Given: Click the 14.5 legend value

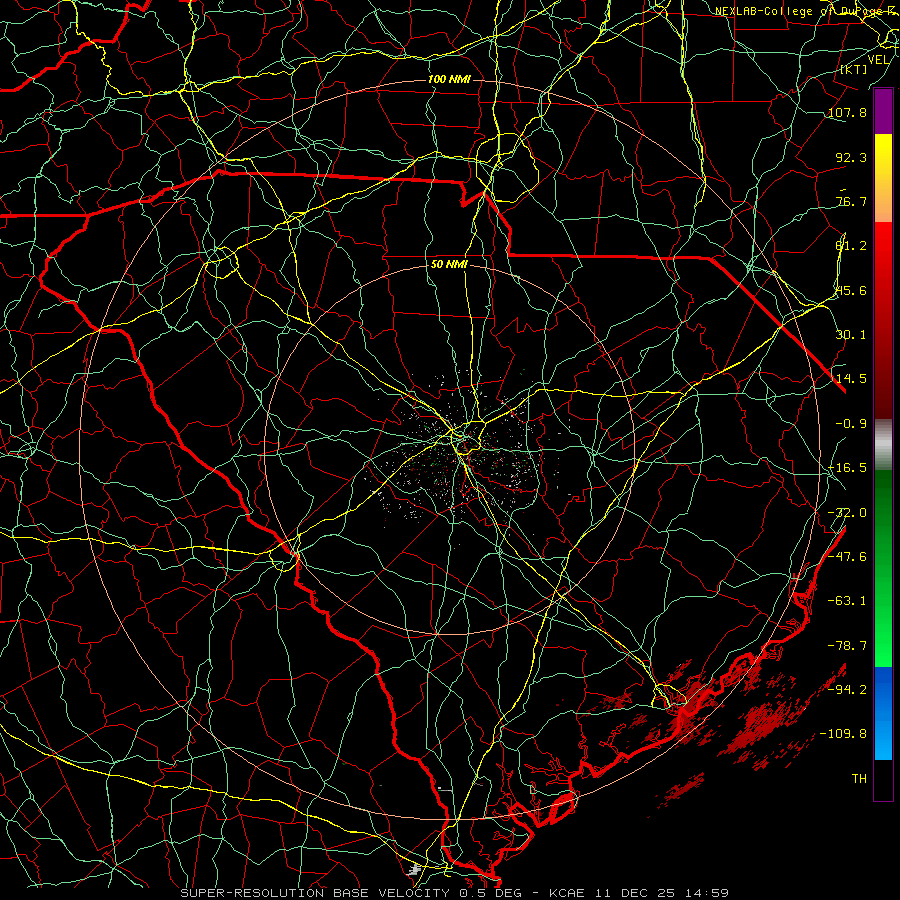Looking at the screenshot, I should tap(851, 379).
